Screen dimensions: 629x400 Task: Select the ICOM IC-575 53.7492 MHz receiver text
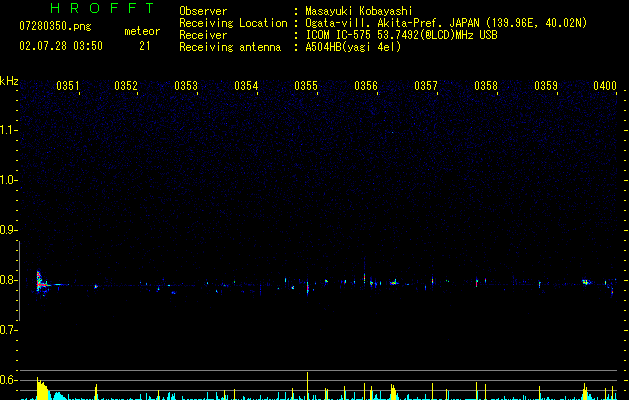pos(402,35)
